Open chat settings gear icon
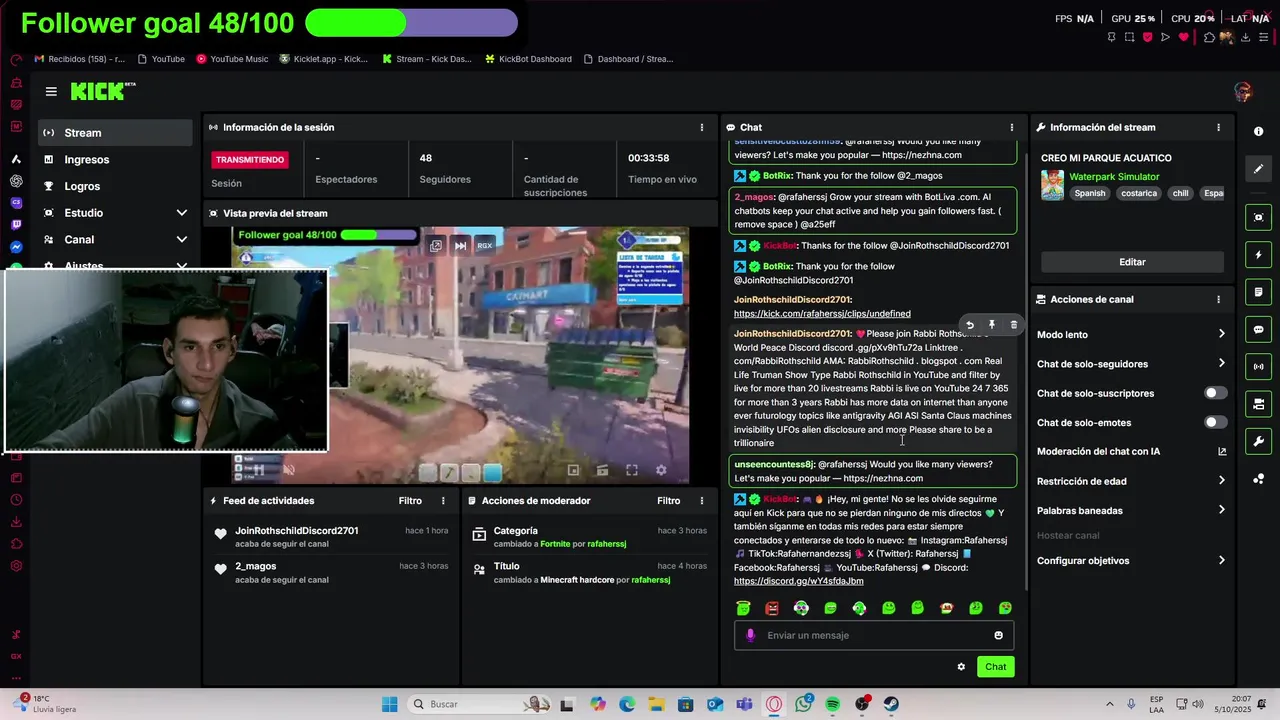1280x720 pixels. pyautogui.click(x=961, y=667)
